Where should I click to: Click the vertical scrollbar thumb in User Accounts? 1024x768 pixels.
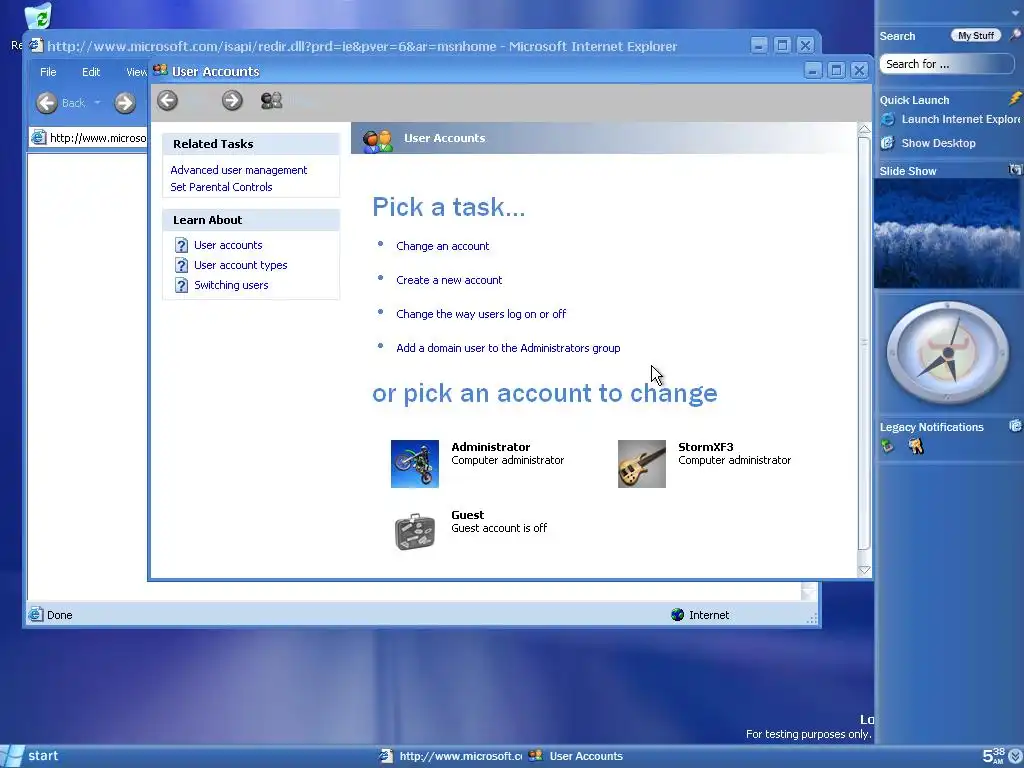[x=864, y=343]
